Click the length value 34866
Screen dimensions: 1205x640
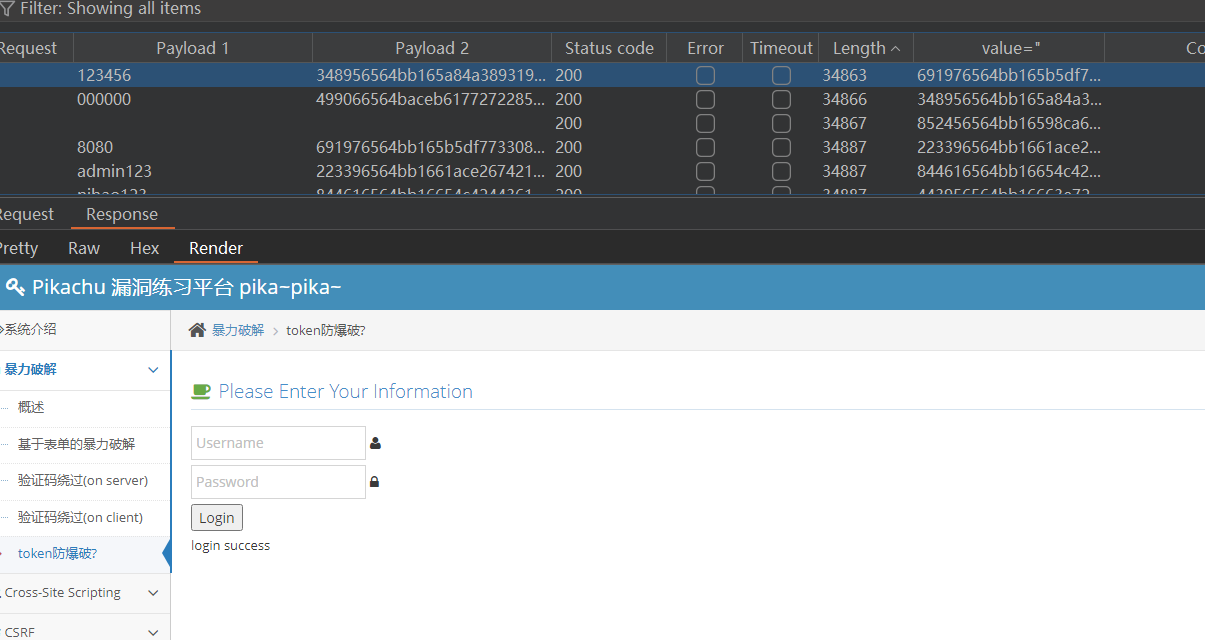click(845, 99)
